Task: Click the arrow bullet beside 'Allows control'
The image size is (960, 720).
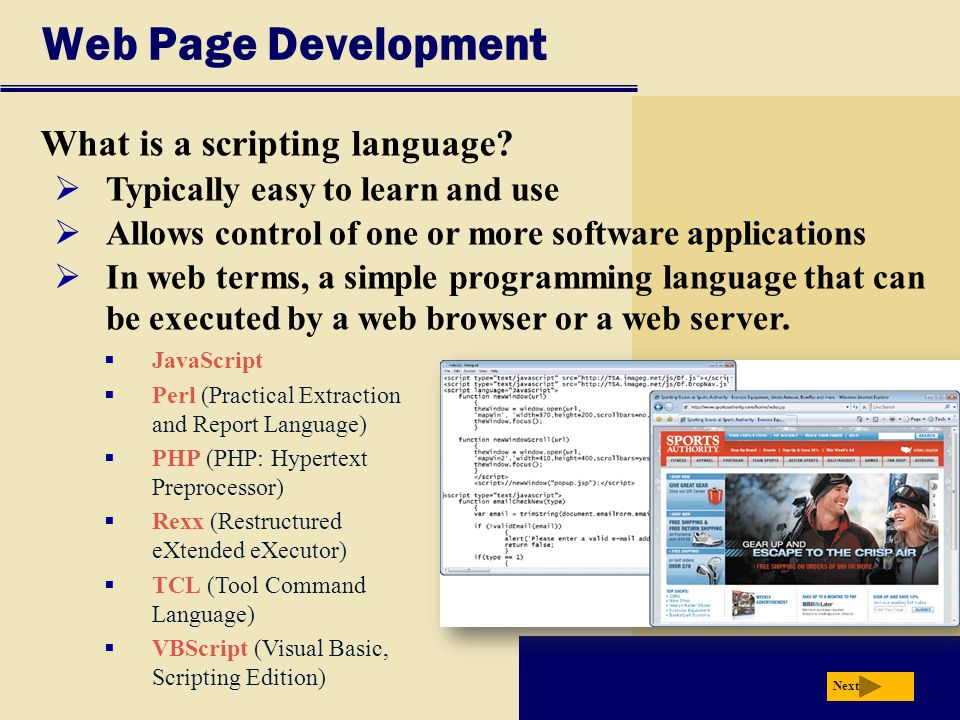Action: [67, 232]
